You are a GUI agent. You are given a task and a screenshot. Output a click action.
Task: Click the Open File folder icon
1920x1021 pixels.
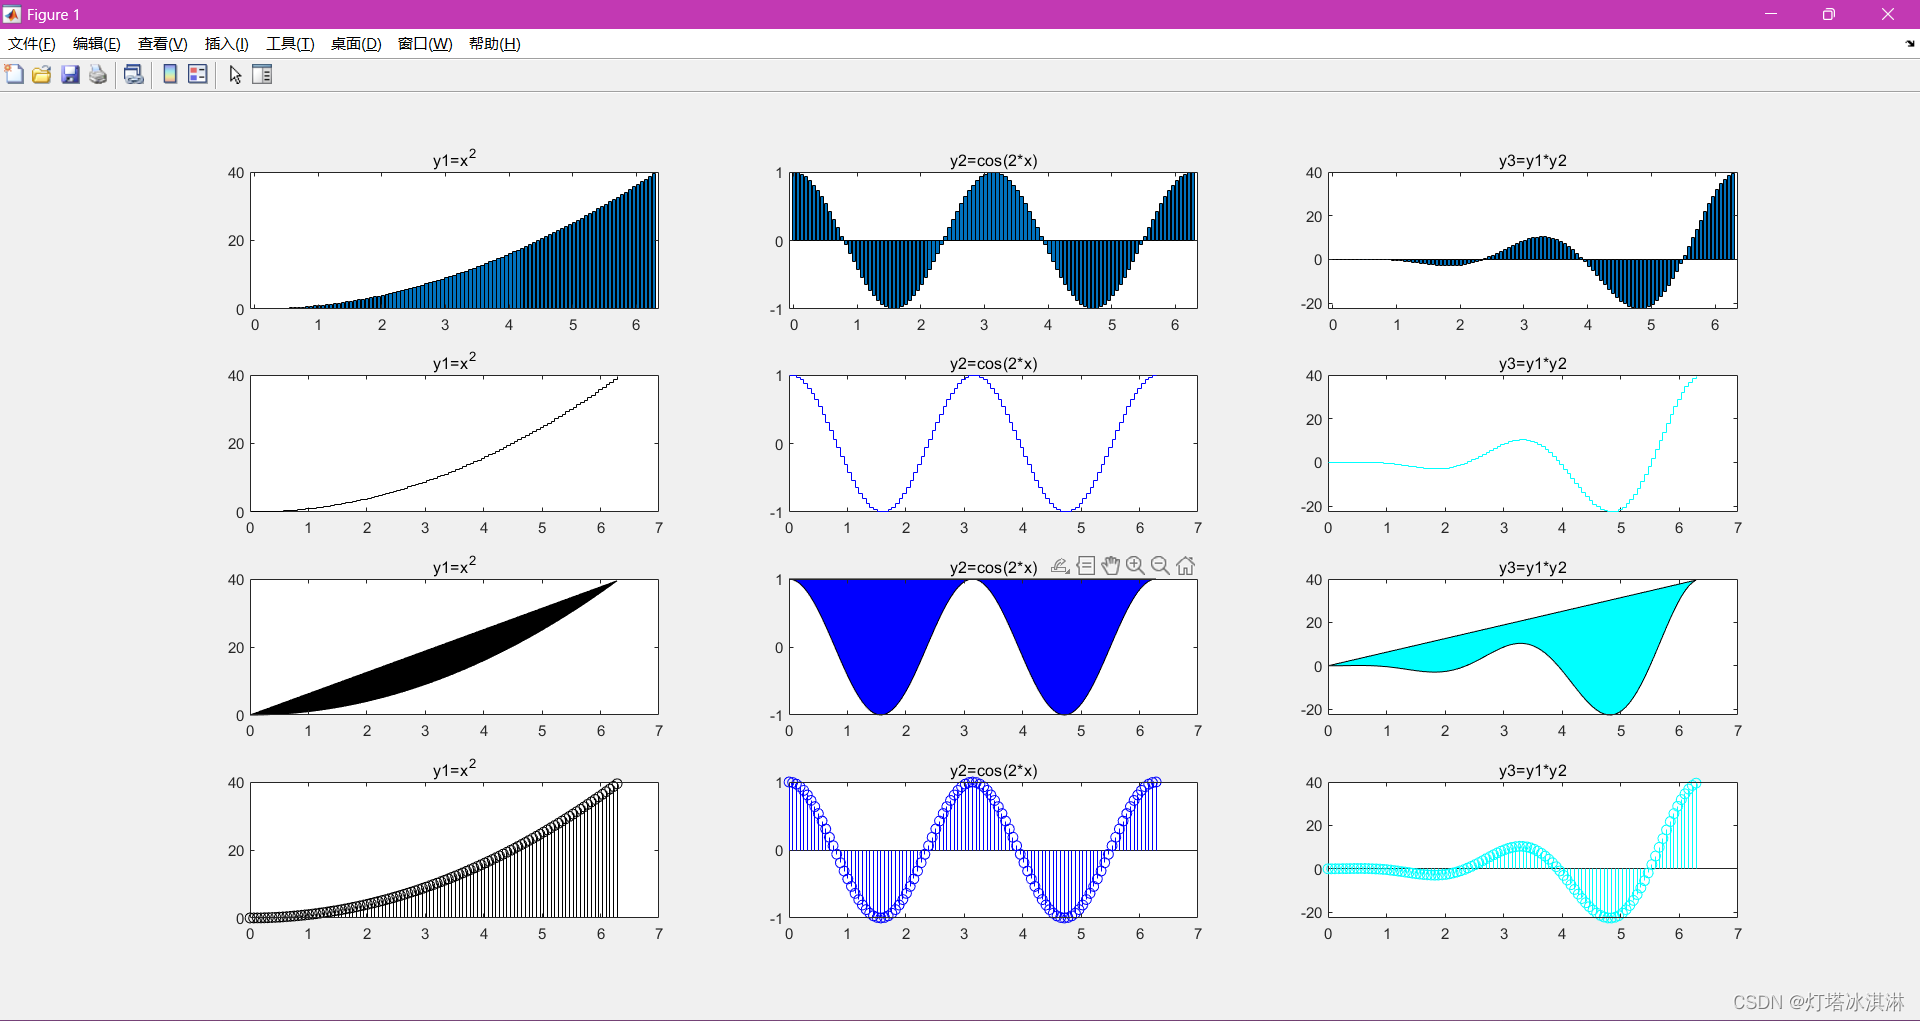click(42, 74)
